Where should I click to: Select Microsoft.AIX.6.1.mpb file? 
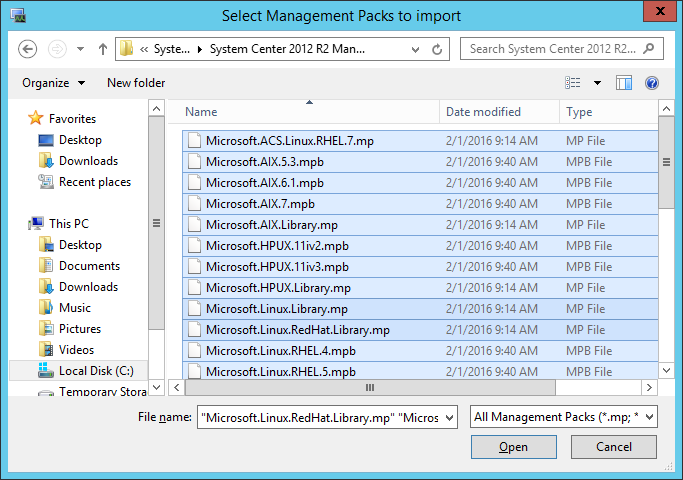(x=420, y=183)
